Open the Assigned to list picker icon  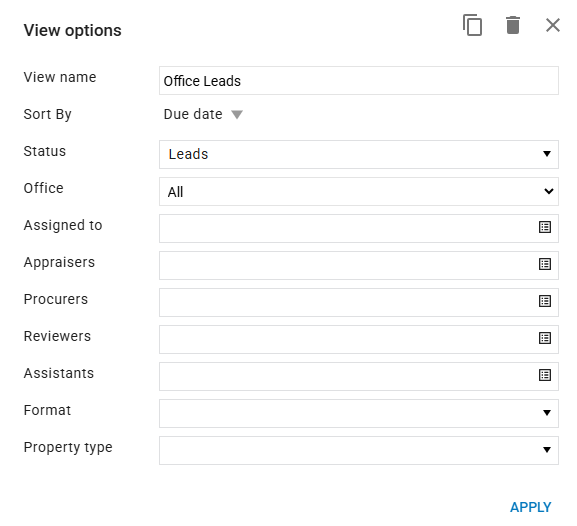(x=545, y=227)
